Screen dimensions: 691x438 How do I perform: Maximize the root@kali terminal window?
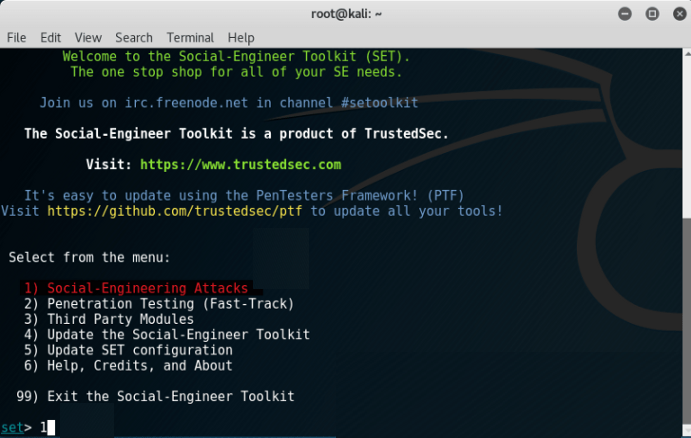pyautogui.click(x=652, y=14)
